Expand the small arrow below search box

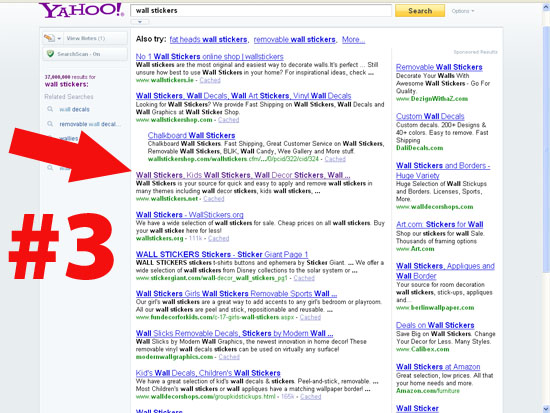pyautogui.click(x=140, y=22)
